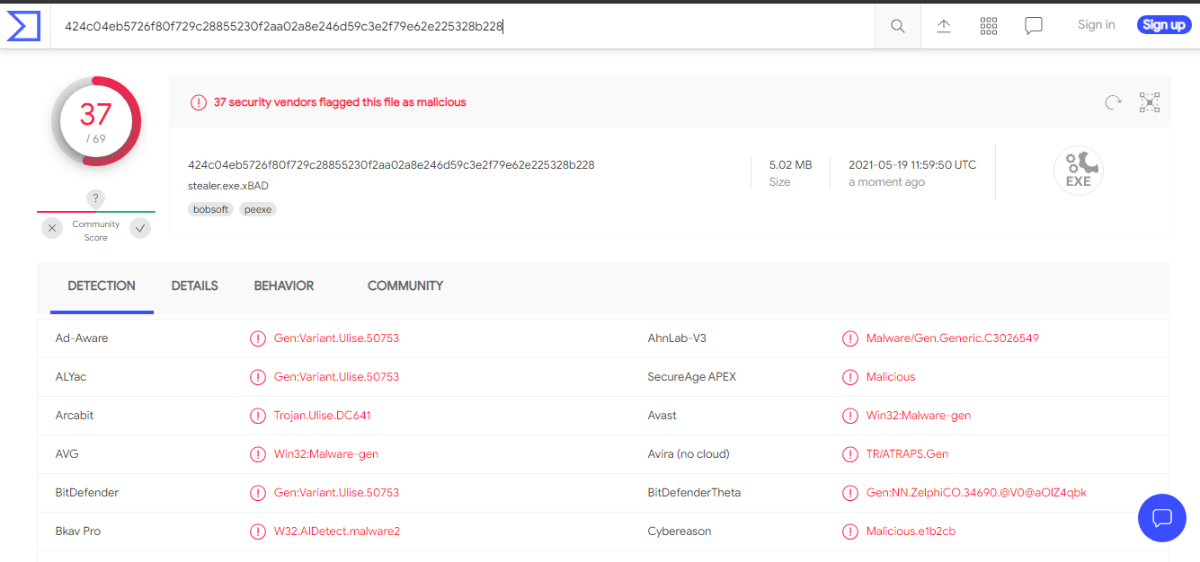Click the Sign in link
The height and width of the screenshot is (562, 1200).
1096,25
